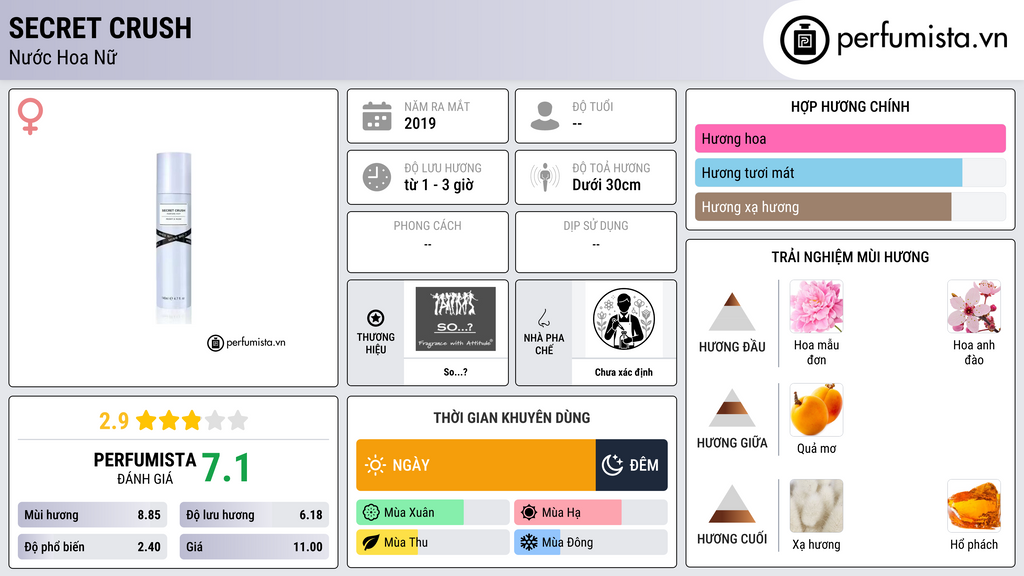The width and height of the screenshot is (1024, 576).
Task: Click the perfumista.vn site name text
Action: 922,38
